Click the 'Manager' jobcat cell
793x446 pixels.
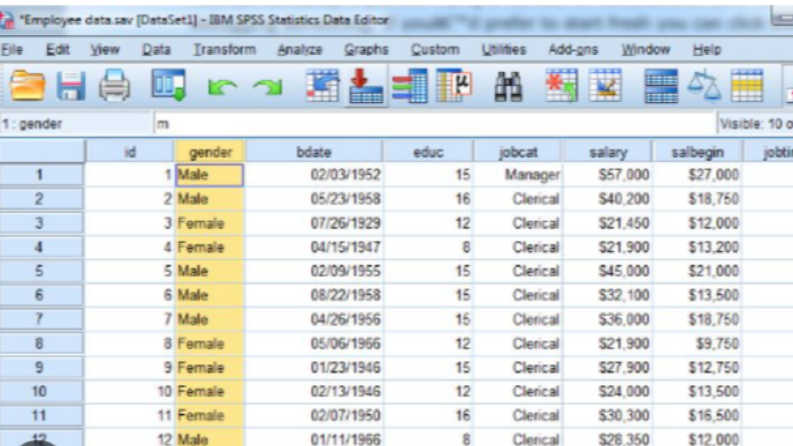tap(518, 175)
